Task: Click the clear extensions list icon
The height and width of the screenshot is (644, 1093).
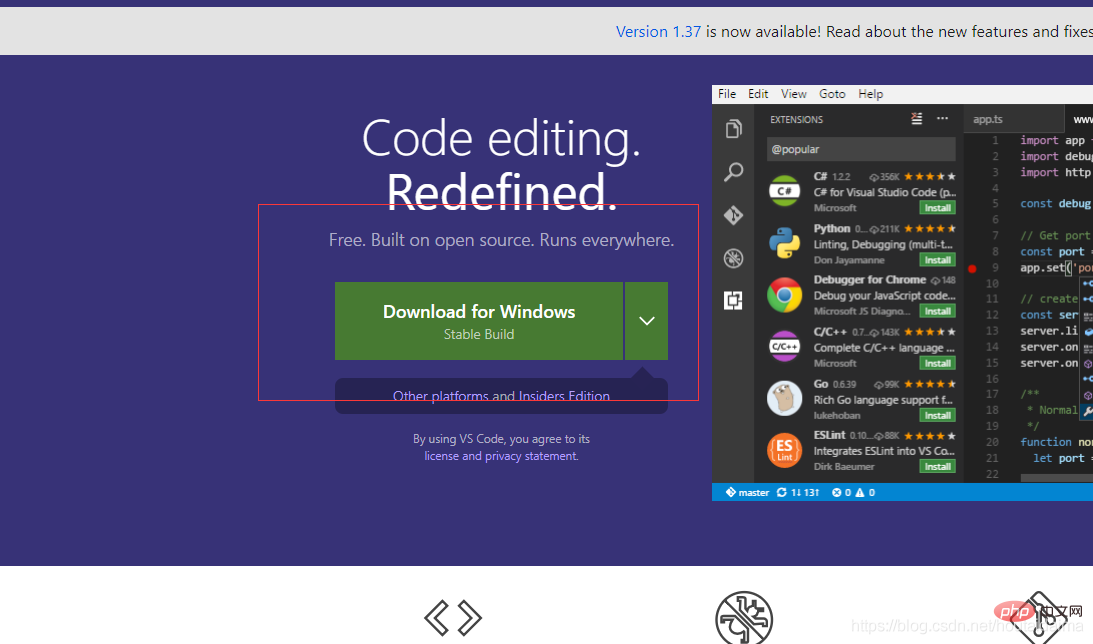Action: tap(917, 119)
